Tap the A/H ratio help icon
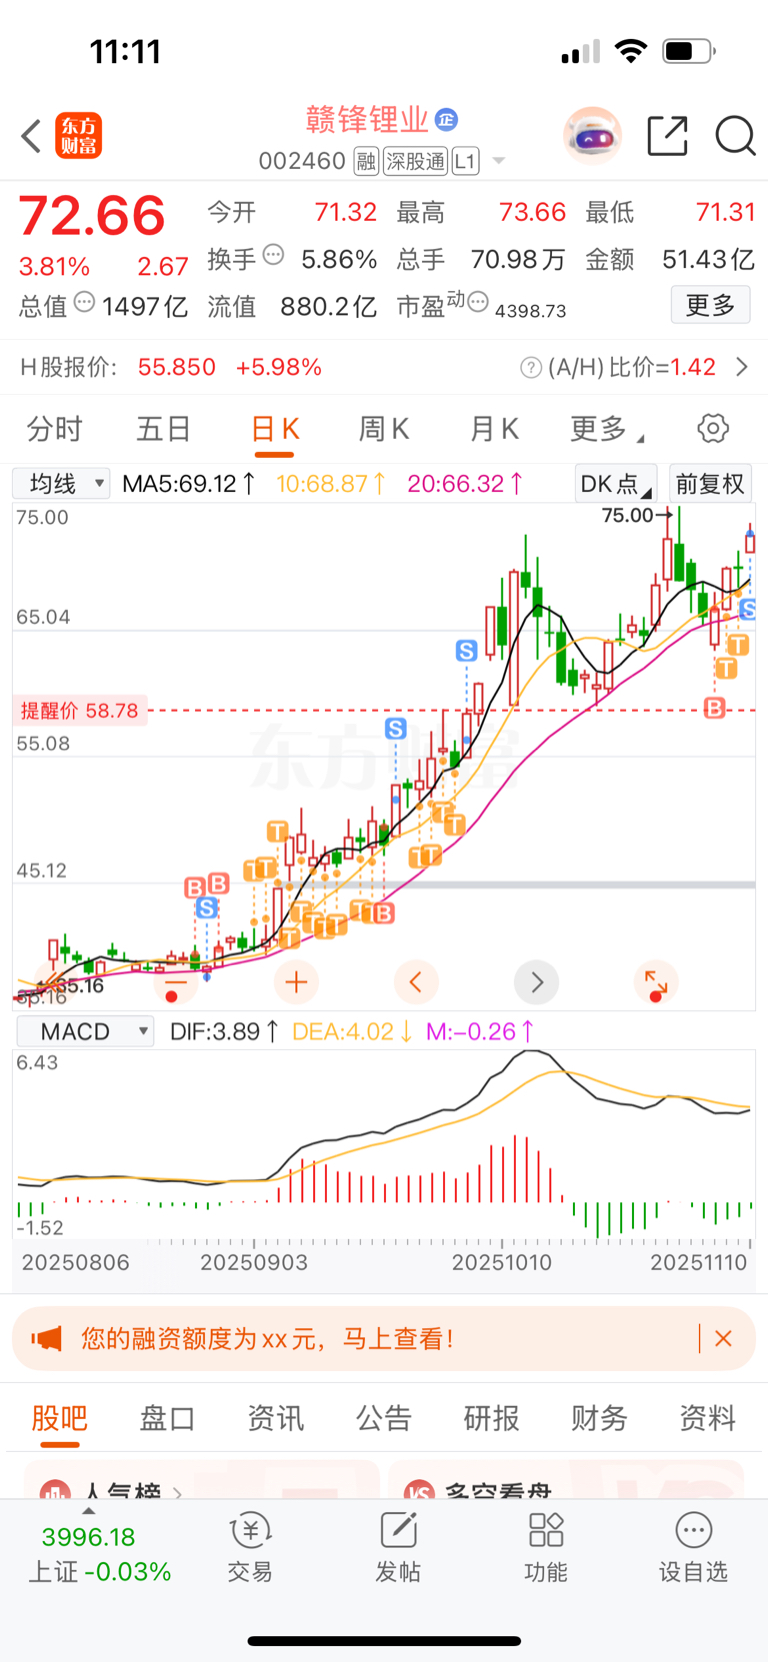Viewport: 768px width, 1663px height. click(531, 368)
